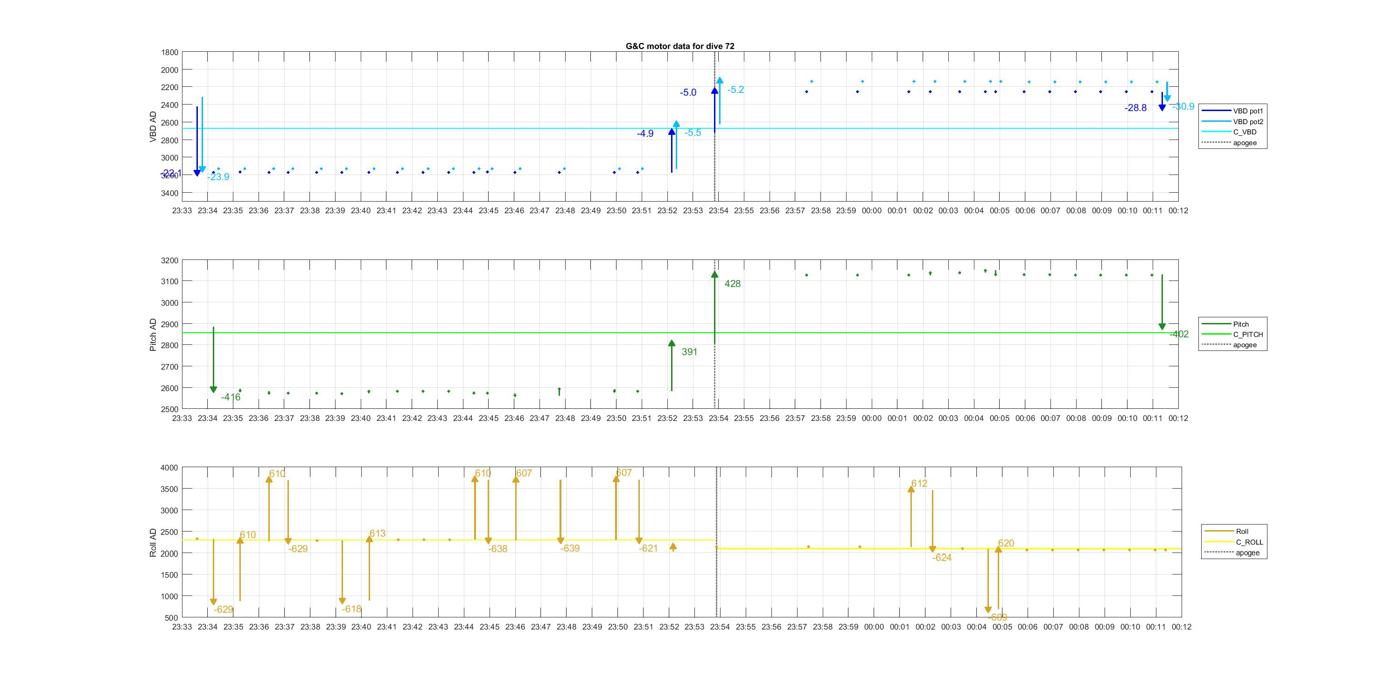Viewport: 1400px width, 693px height.
Task: Click the '-28.8' VBD data label
Action: click(x=1136, y=108)
